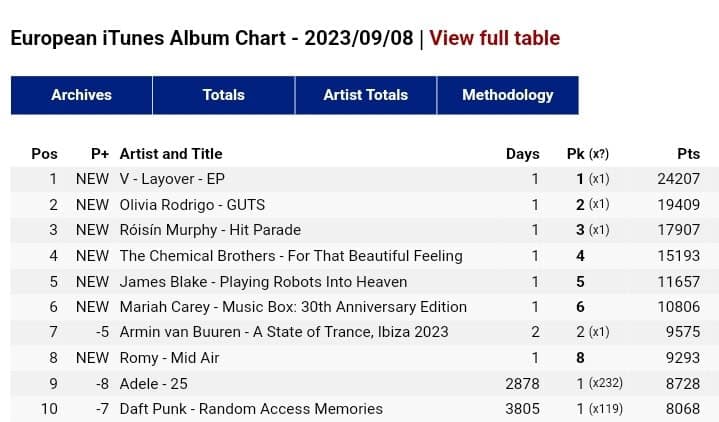719x422 pixels.
Task: Open the View full table link
Action: [494, 39]
